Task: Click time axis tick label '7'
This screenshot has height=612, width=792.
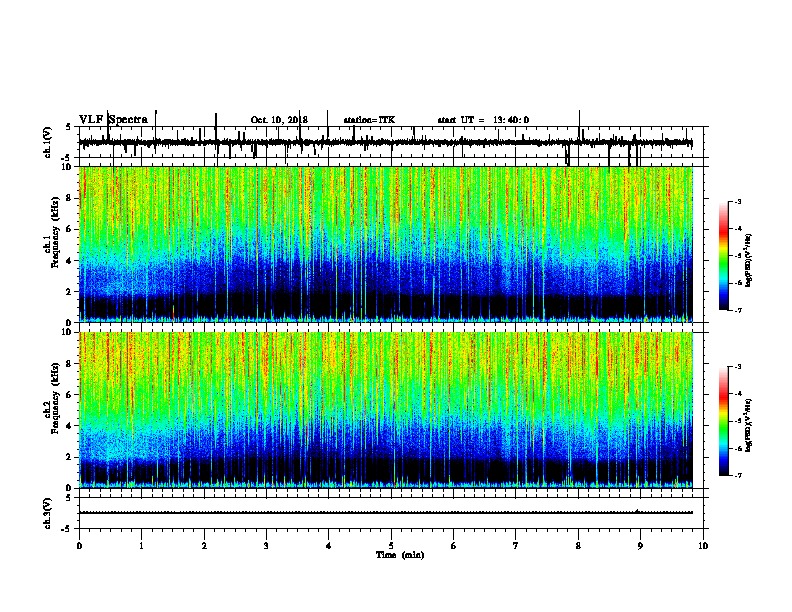Action: tap(515, 546)
